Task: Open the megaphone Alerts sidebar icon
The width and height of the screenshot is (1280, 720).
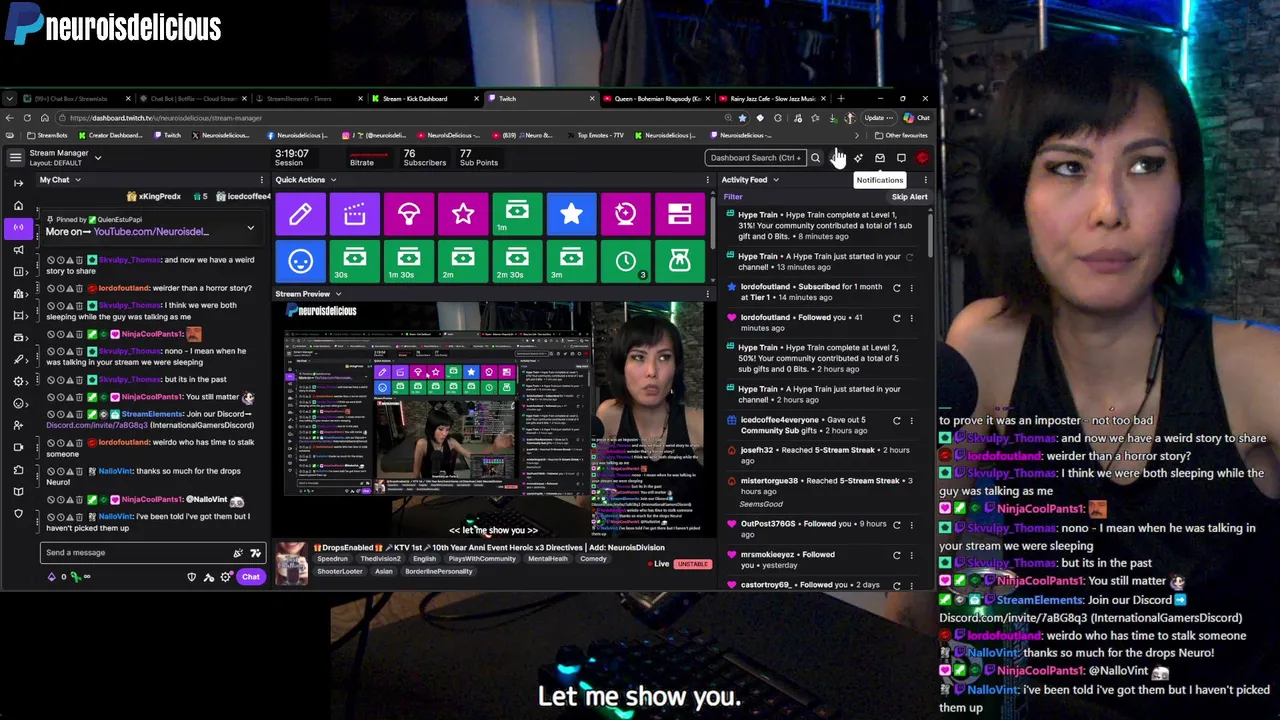Action: 18,249
